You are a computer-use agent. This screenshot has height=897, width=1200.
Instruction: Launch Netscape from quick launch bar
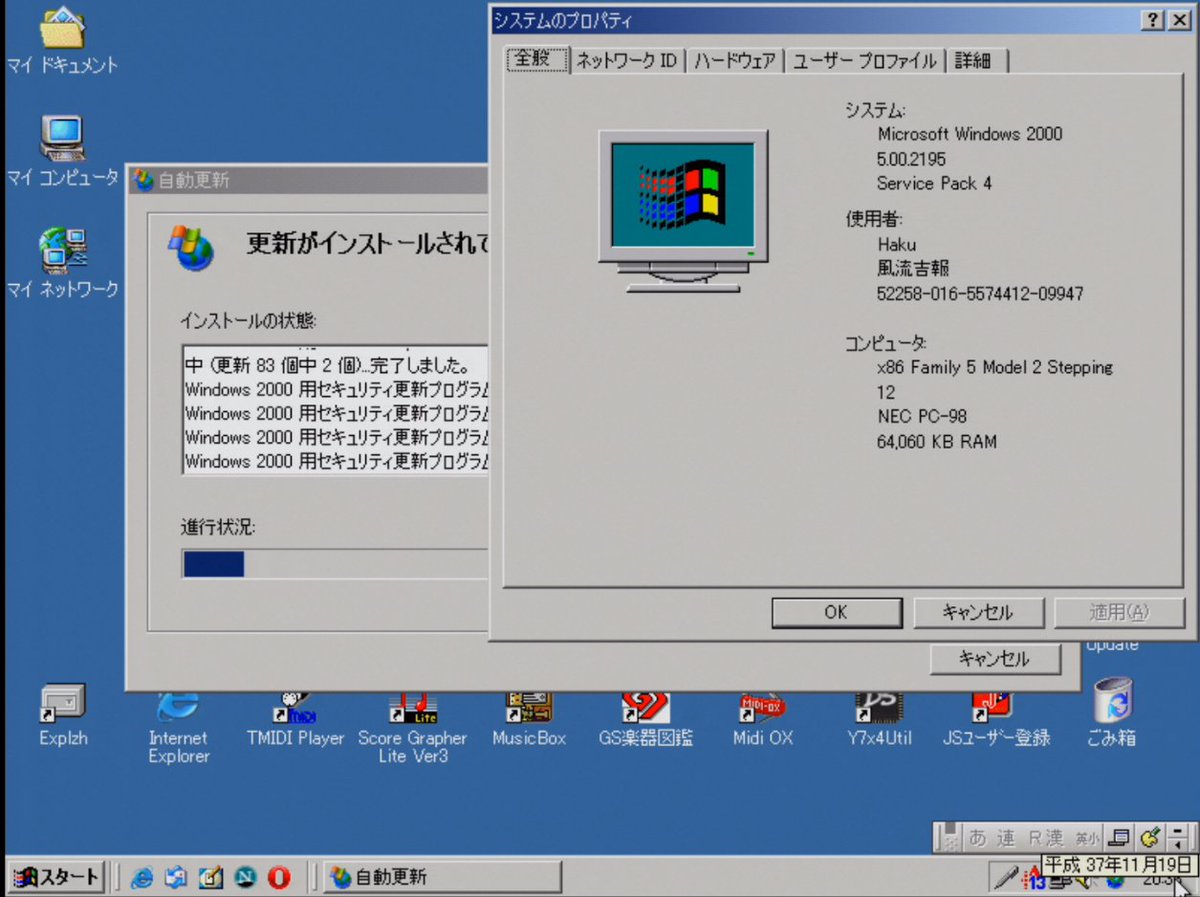[245, 877]
